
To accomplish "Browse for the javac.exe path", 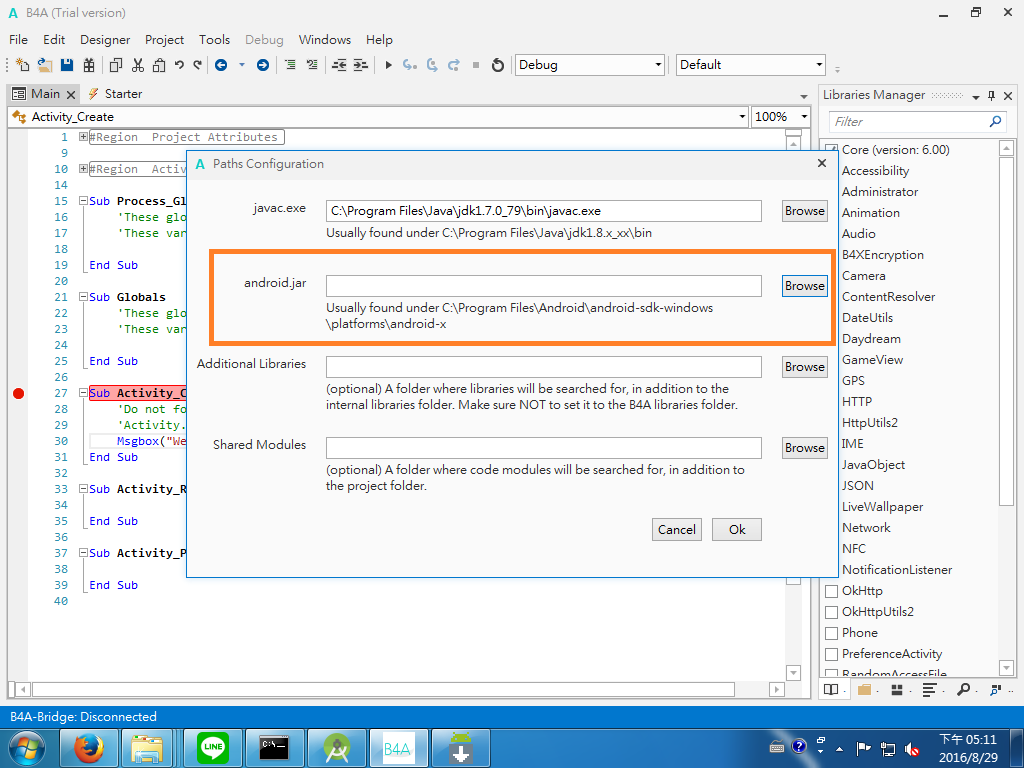I will coord(805,211).
